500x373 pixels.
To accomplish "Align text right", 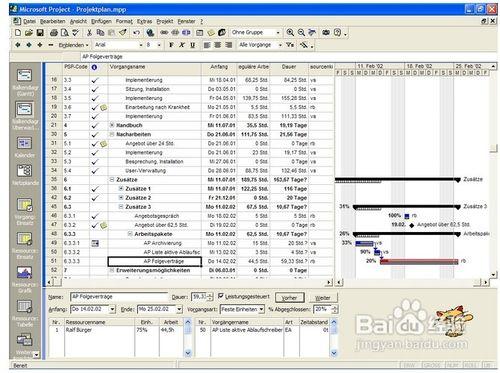I will click(229, 45).
